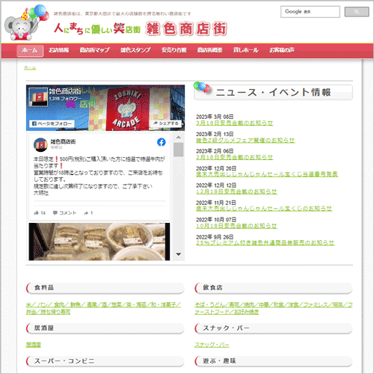This screenshot has height=374, width=374.
Task: Click the 遊ぶ・趣味 category heading
Action: click(274, 361)
